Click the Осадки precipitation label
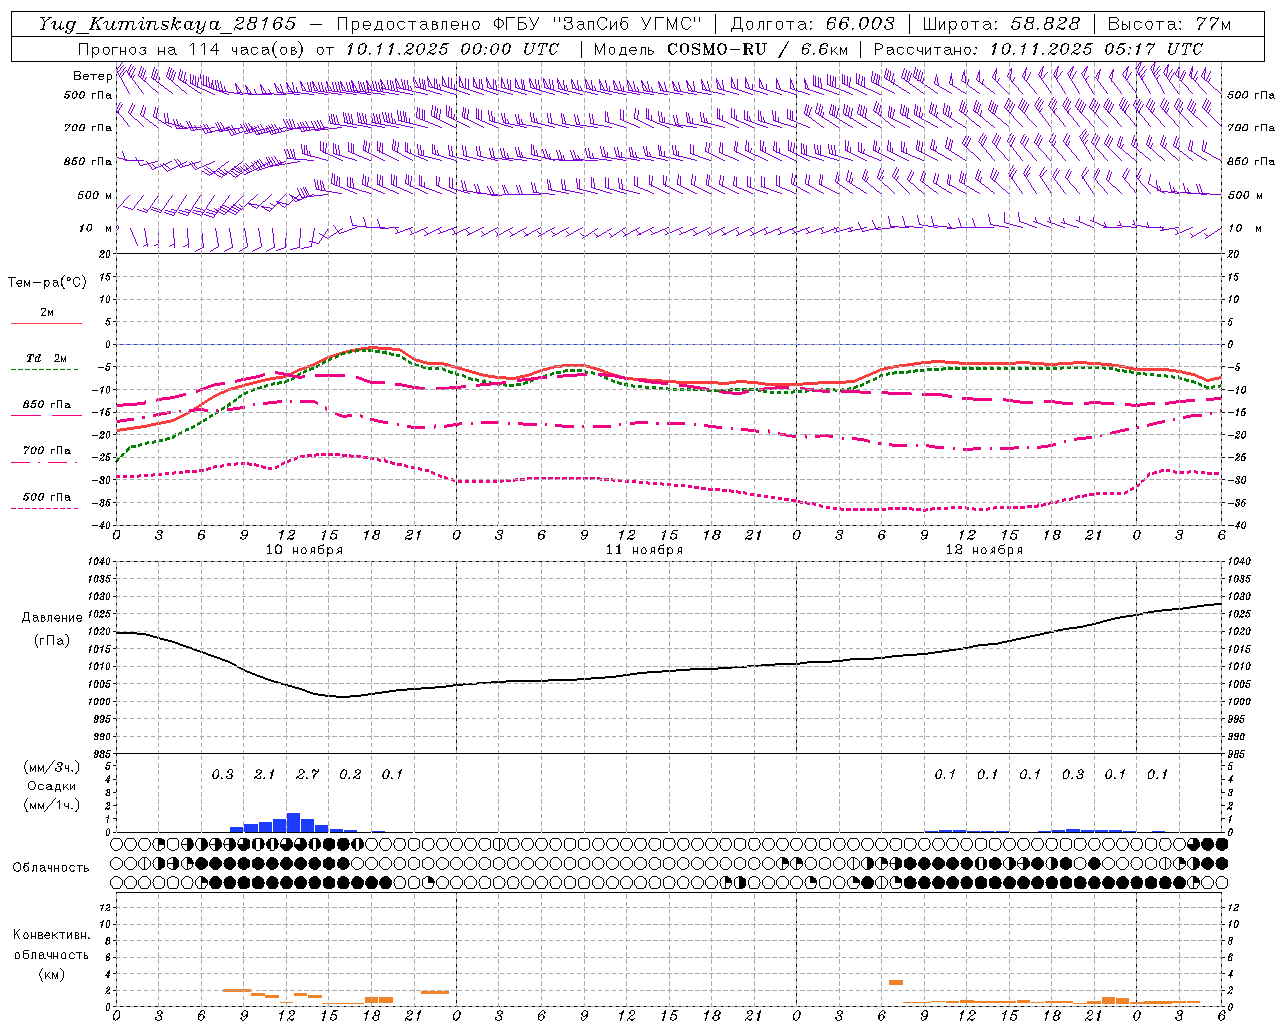This screenshot has width=1280, height=1024. click(x=52, y=786)
